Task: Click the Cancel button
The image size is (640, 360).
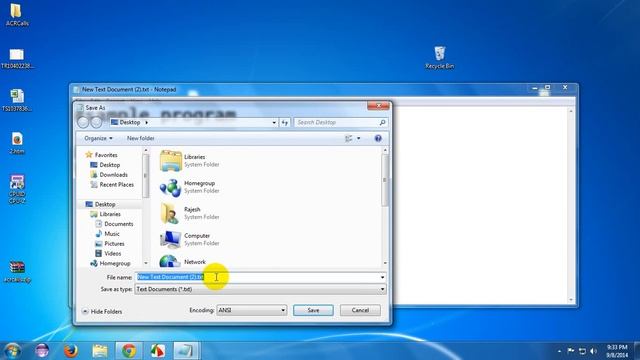Action: 360,310
